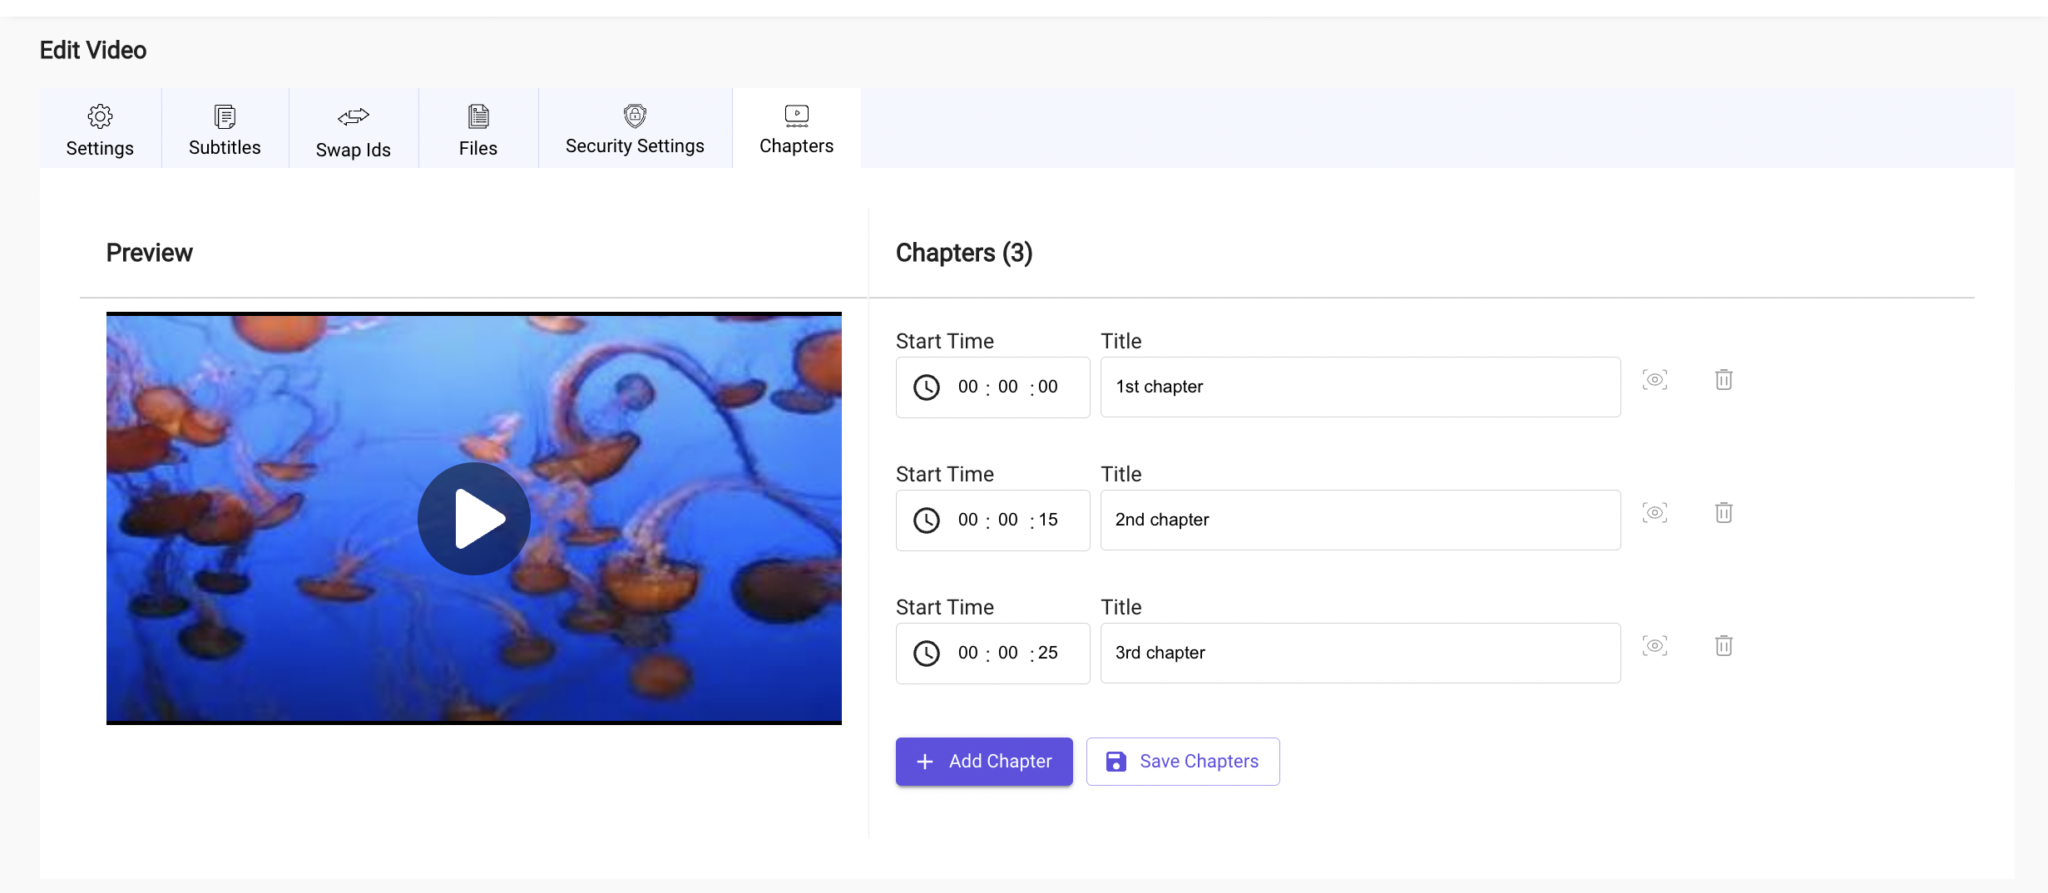
Task: Switch to the Security Settings tab
Action: (635, 130)
